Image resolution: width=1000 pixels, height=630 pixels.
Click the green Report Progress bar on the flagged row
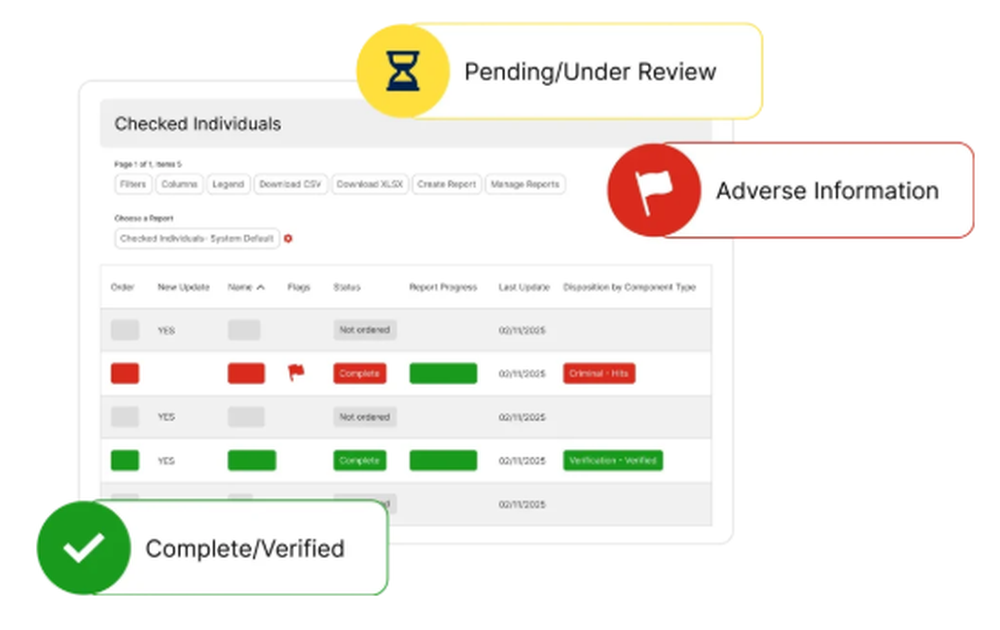pyautogui.click(x=443, y=372)
